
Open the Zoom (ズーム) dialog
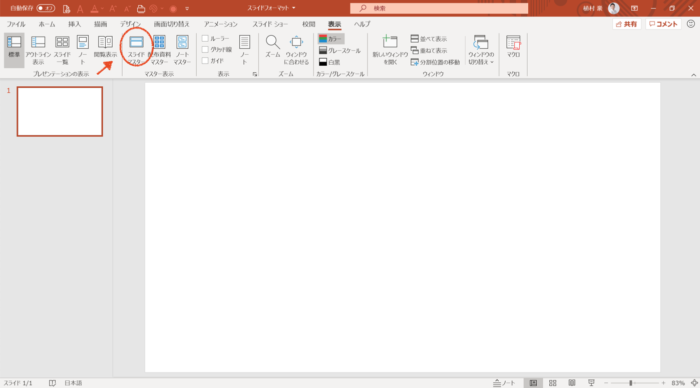coord(272,46)
